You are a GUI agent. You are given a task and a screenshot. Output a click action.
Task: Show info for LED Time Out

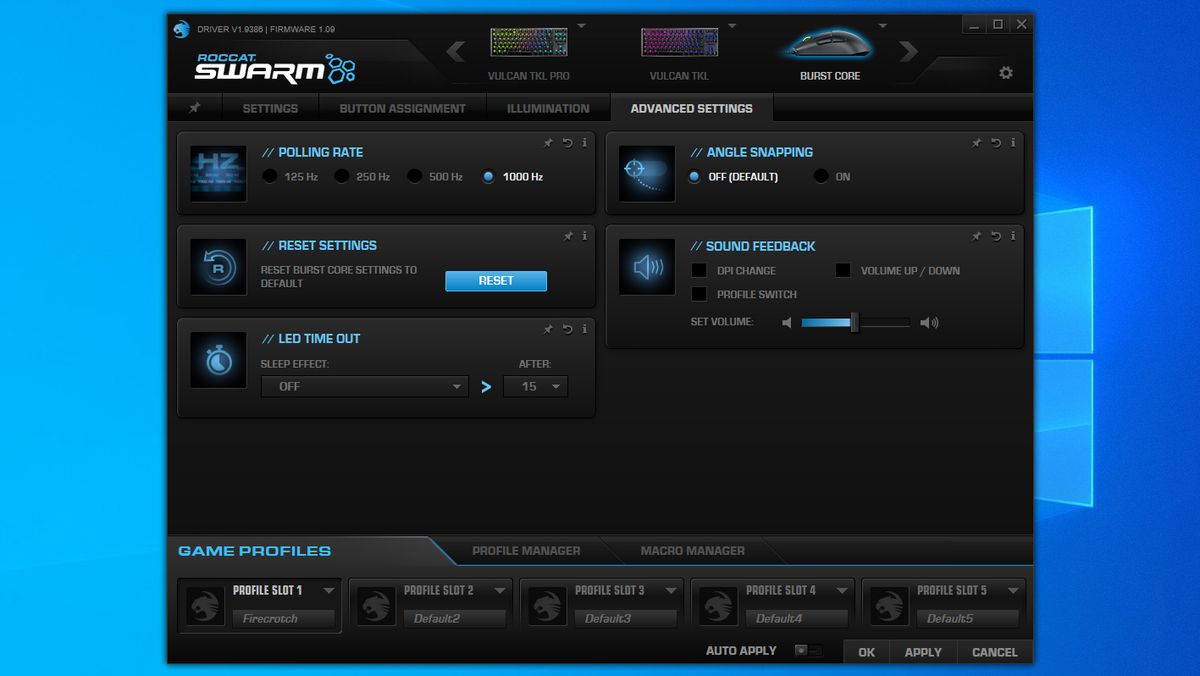pyautogui.click(x=584, y=329)
